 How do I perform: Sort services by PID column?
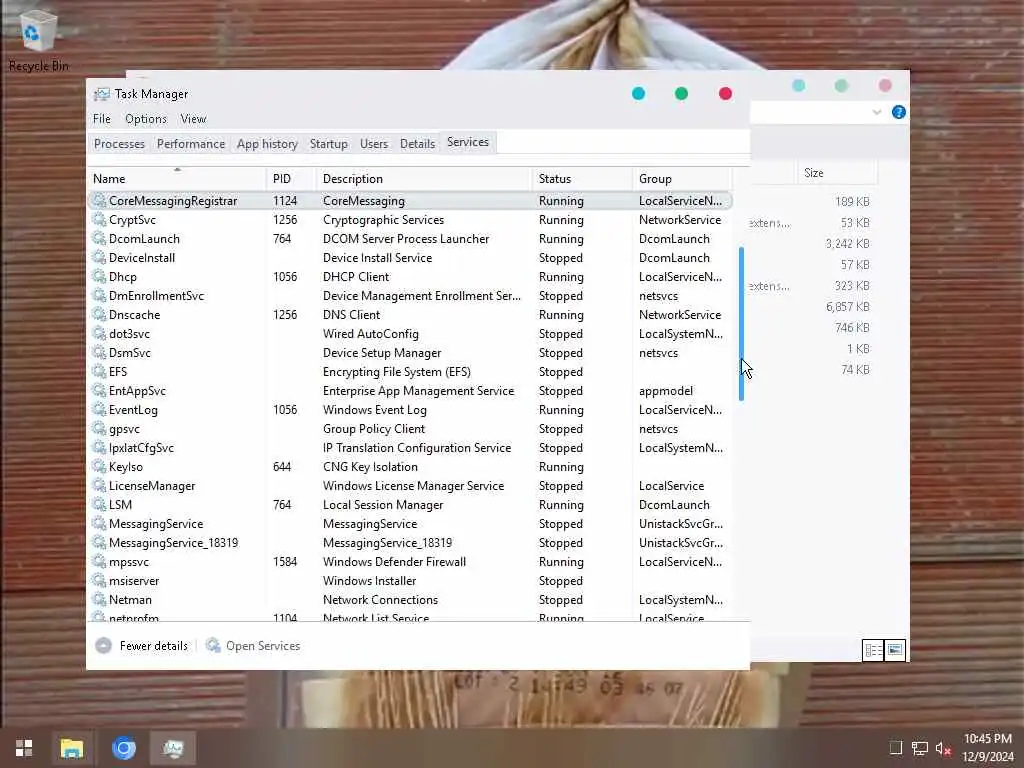coord(291,178)
